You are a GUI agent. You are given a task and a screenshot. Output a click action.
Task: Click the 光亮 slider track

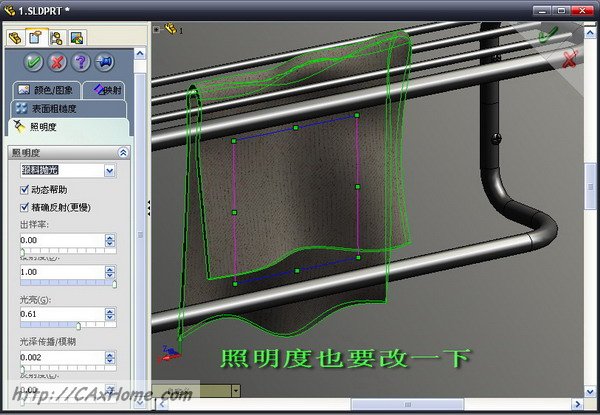click(68, 325)
